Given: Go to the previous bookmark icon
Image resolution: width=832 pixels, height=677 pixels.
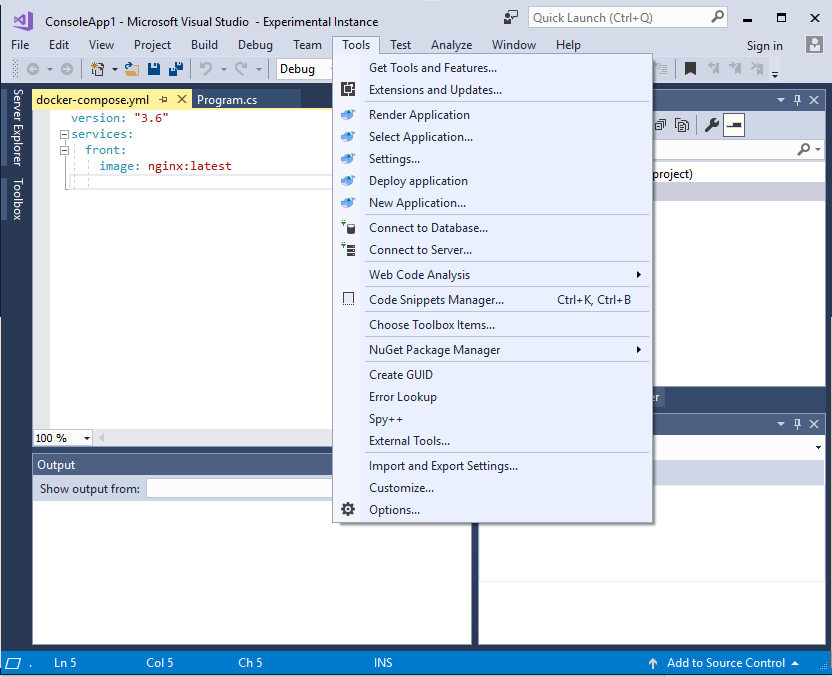Looking at the screenshot, I should click(x=714, y=68).
